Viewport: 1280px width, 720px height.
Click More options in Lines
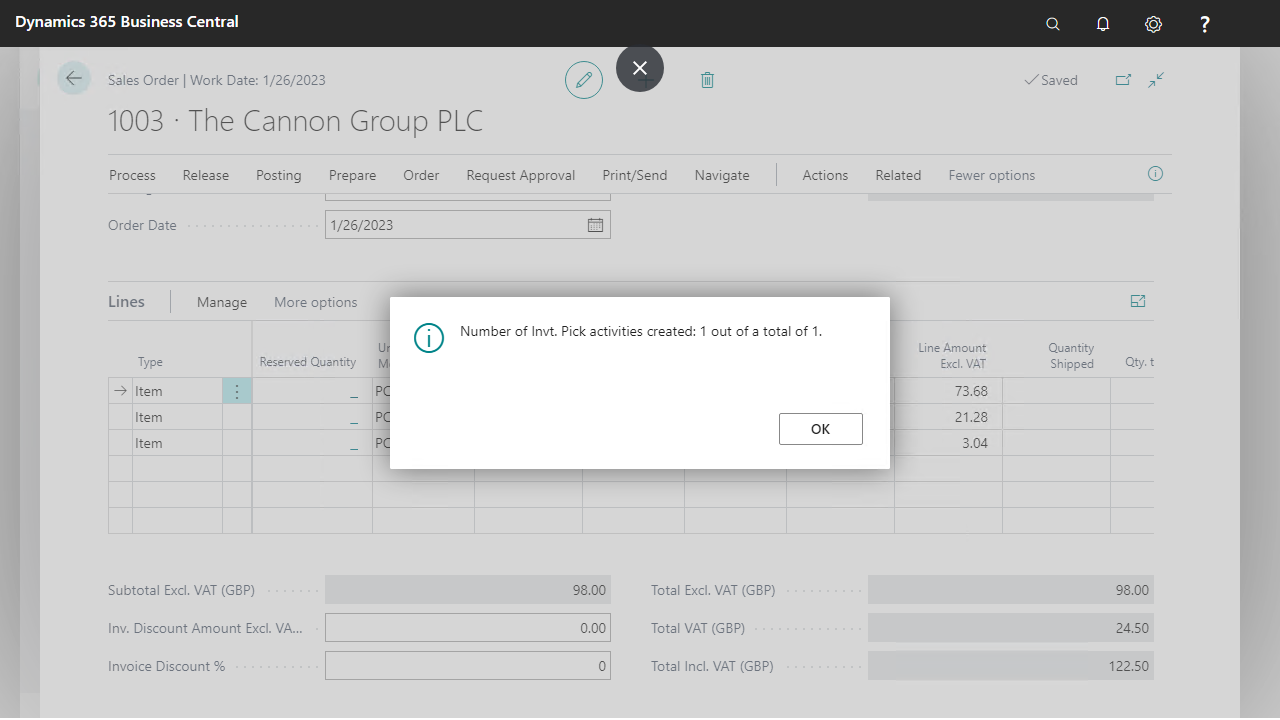(316, 302)
